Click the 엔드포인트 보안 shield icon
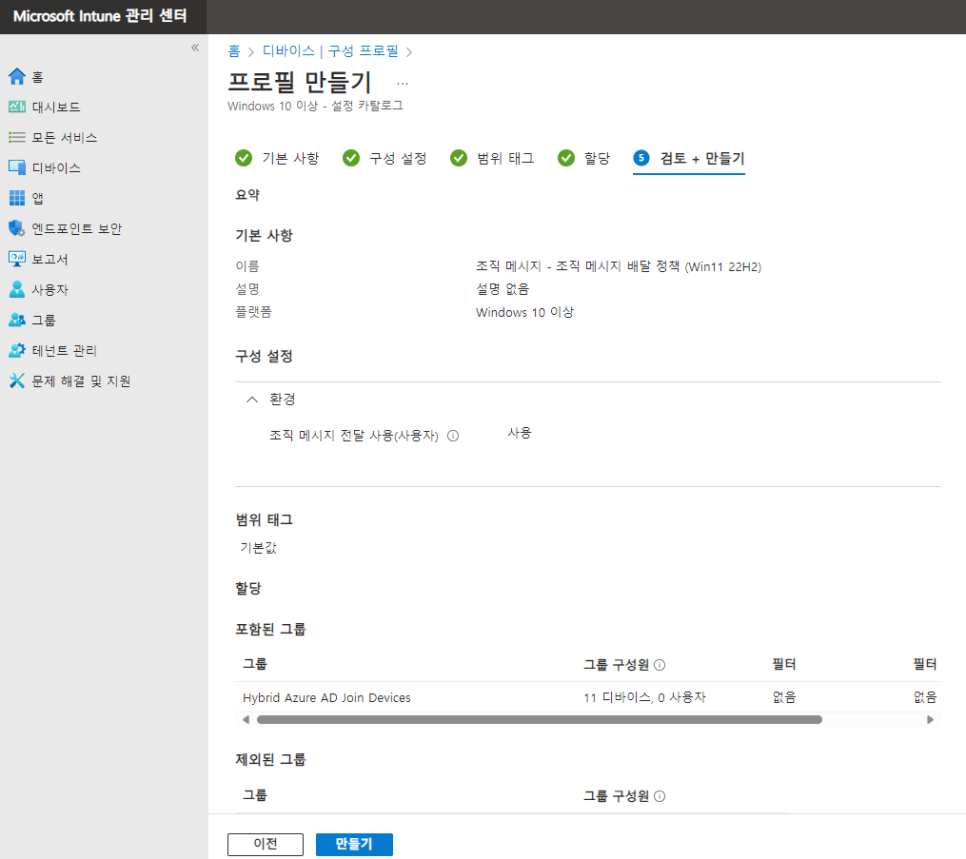 [x=17, y=228]
